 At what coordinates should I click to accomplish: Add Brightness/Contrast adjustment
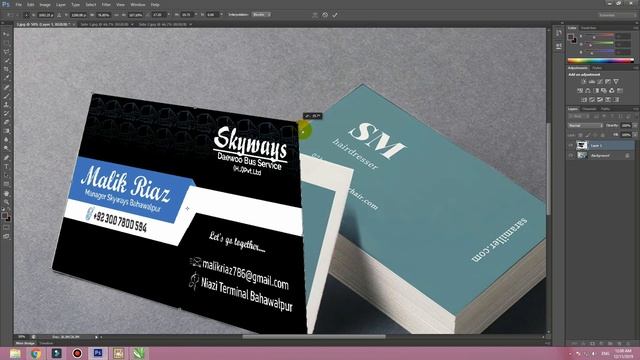(584, 82)
